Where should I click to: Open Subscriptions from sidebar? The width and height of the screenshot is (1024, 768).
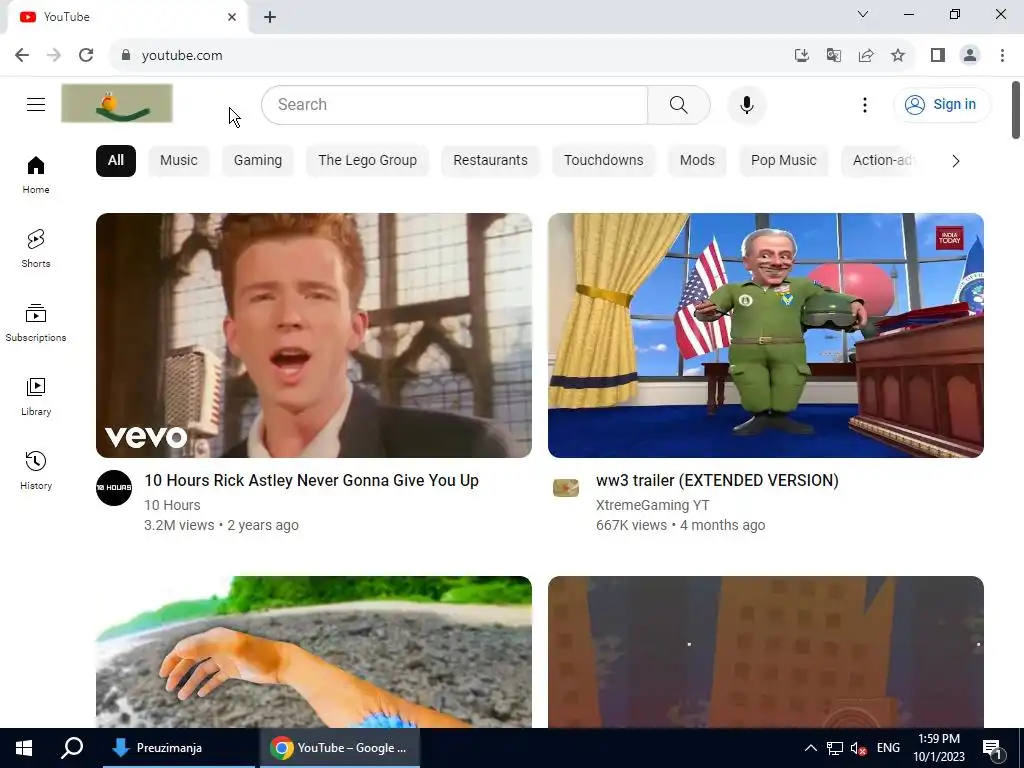point(36,323)
